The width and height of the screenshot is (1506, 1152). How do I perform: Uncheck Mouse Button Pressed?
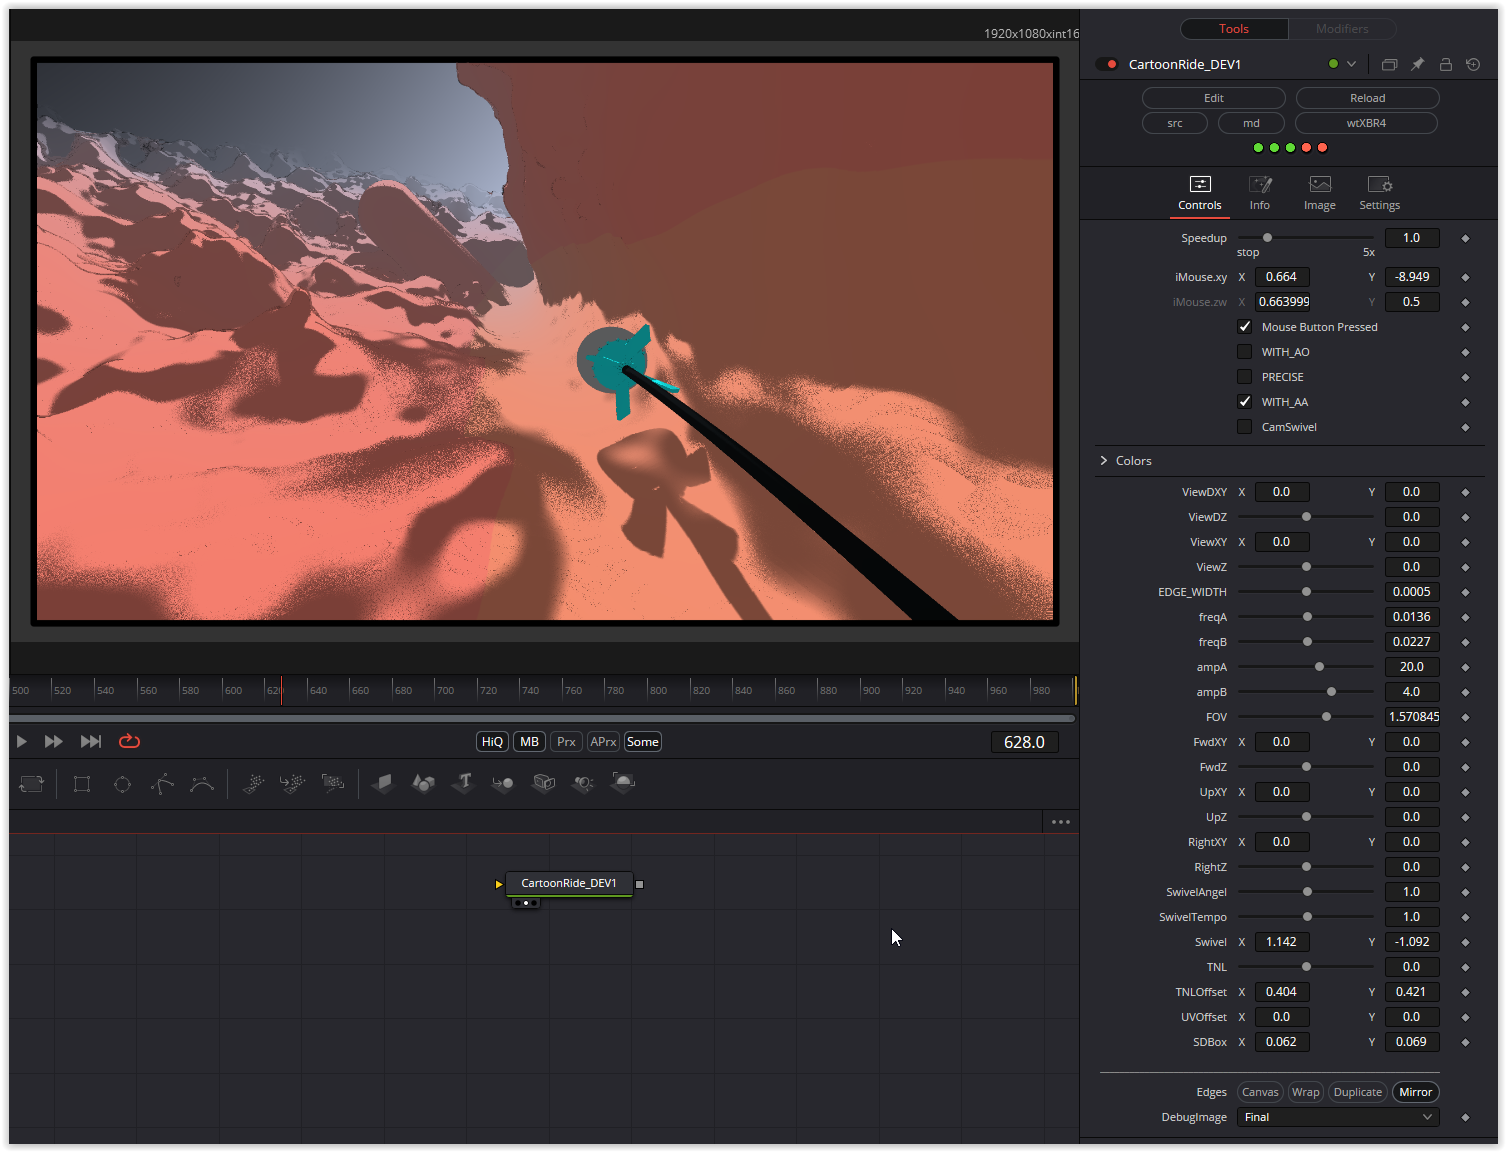(1244, 327)
